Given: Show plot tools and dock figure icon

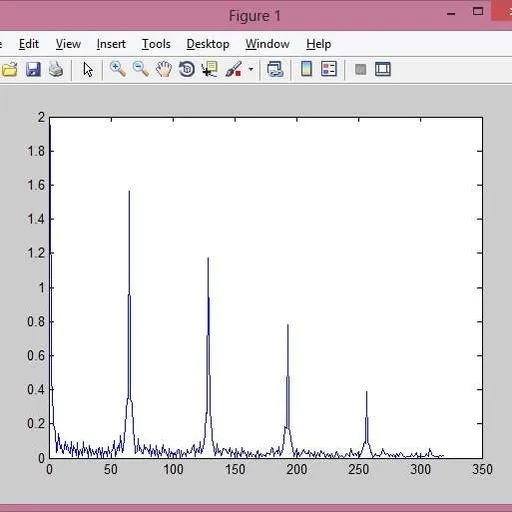Looking at the screenshot, I should (x=383, y=69).
